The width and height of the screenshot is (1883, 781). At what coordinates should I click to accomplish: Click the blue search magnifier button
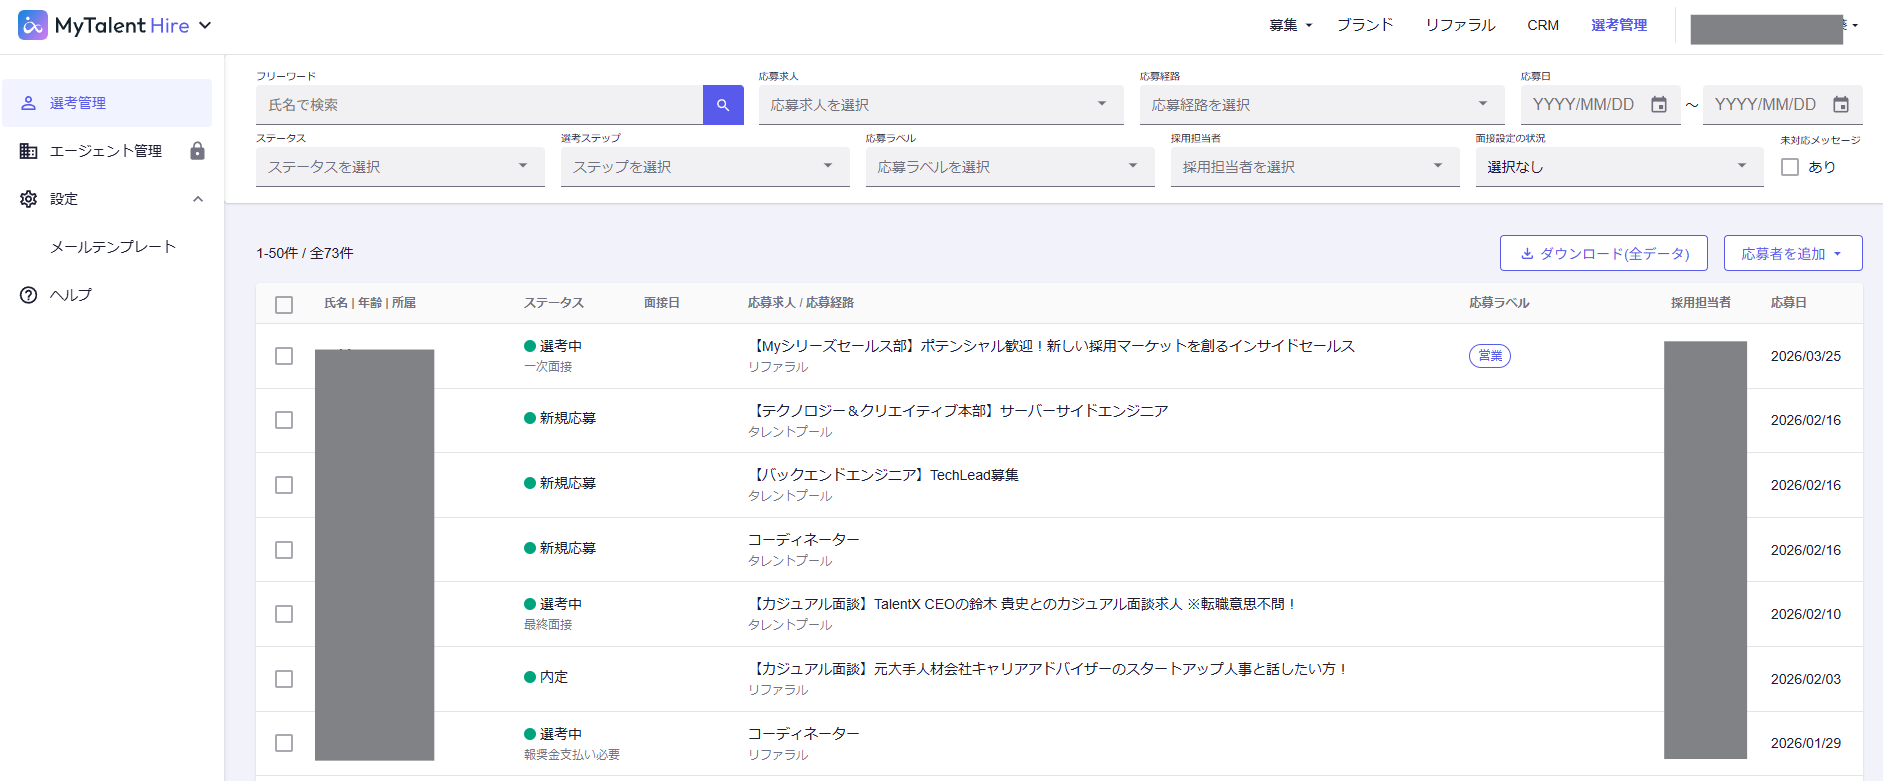point(723,105)
